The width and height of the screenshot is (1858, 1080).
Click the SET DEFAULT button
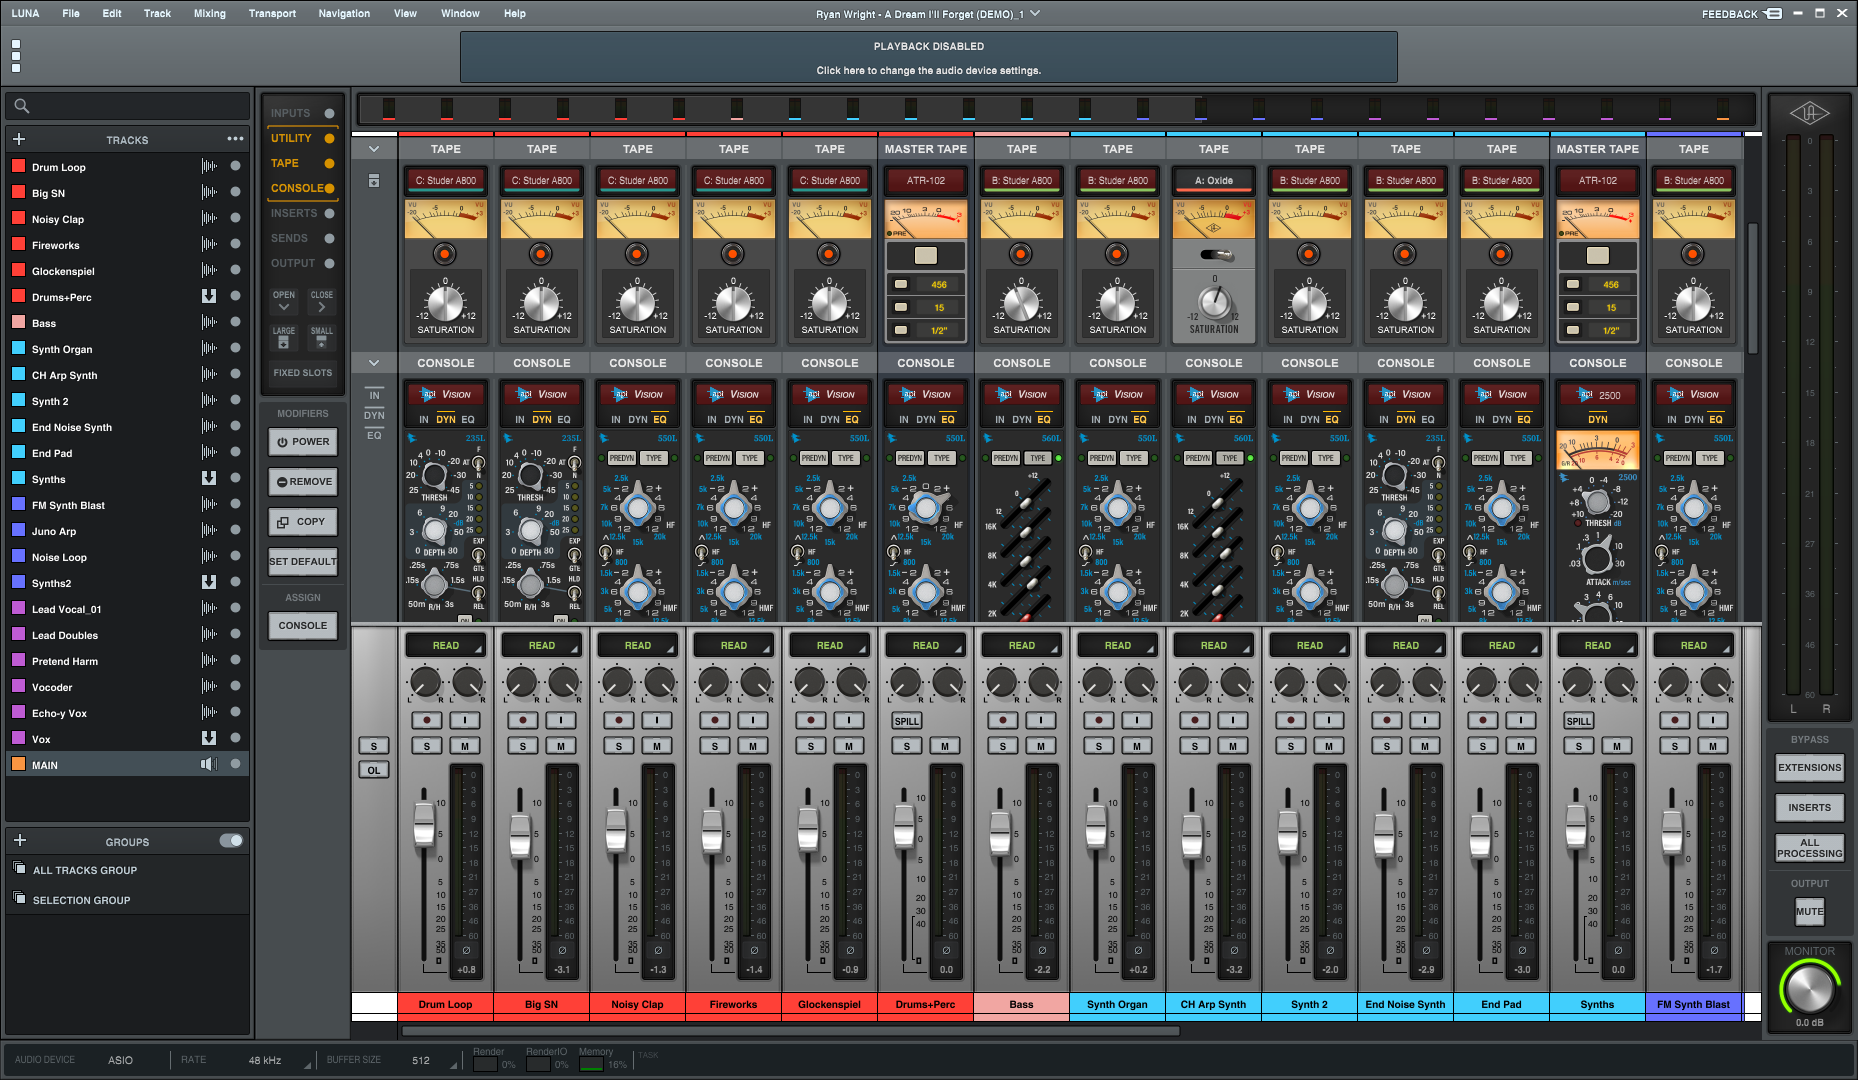point(302,562)
